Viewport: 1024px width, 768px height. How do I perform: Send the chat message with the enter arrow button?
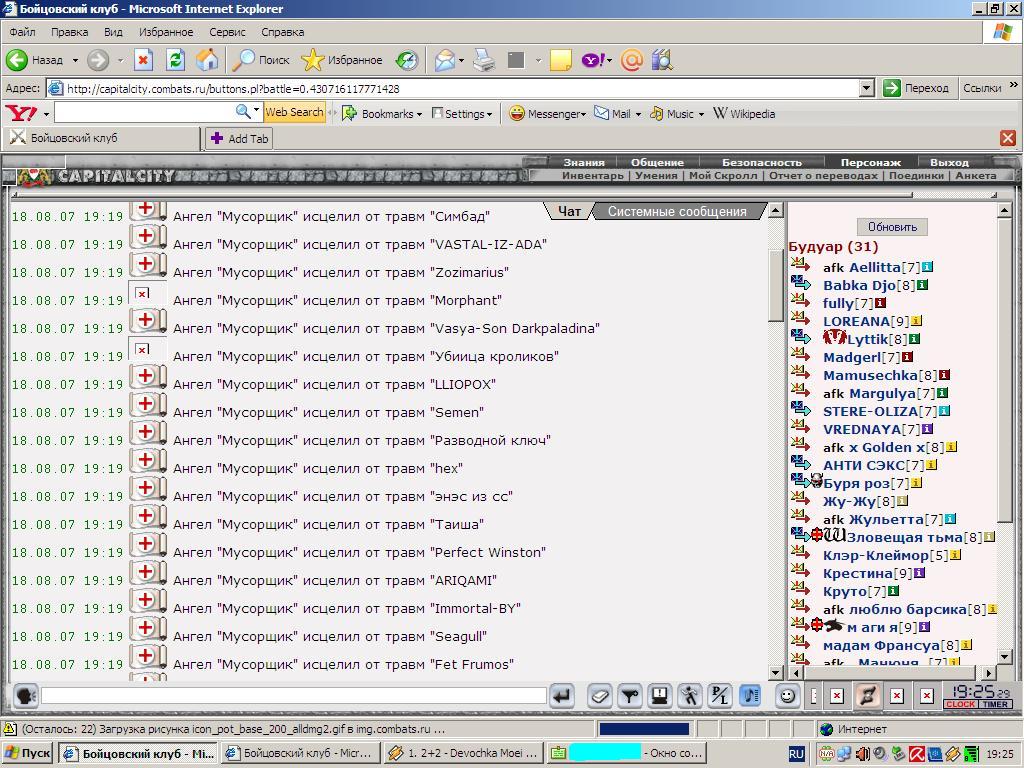[562, 696]
